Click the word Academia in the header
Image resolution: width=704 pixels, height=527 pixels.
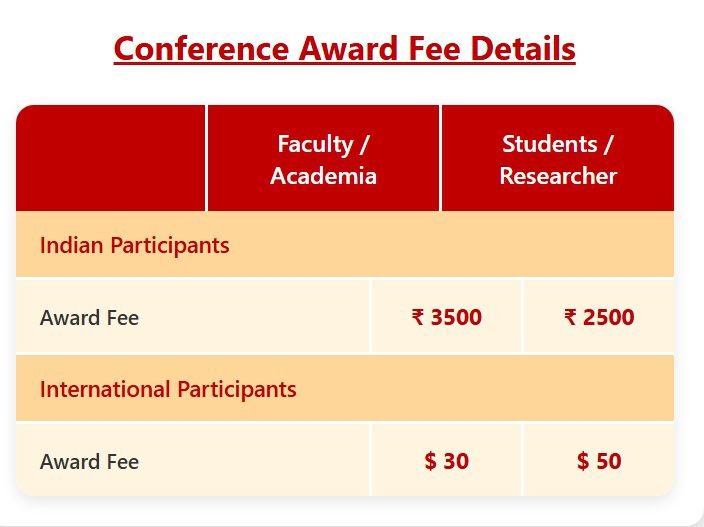pyautogui.click(x=323, y=176)
